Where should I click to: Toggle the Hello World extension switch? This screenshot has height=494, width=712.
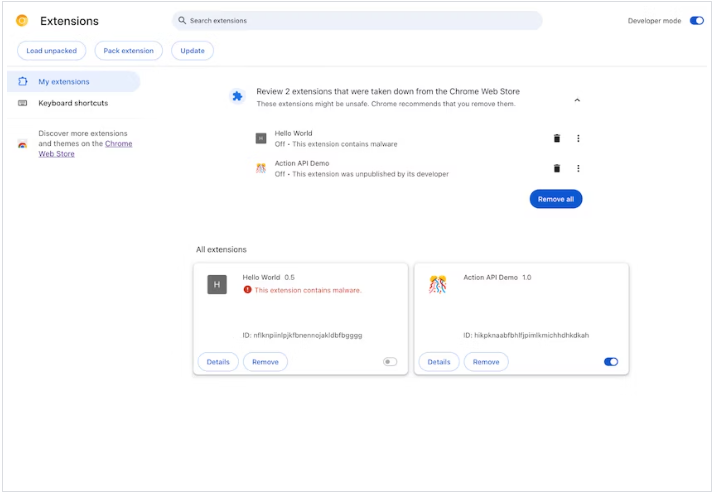[x=390, y=362]
